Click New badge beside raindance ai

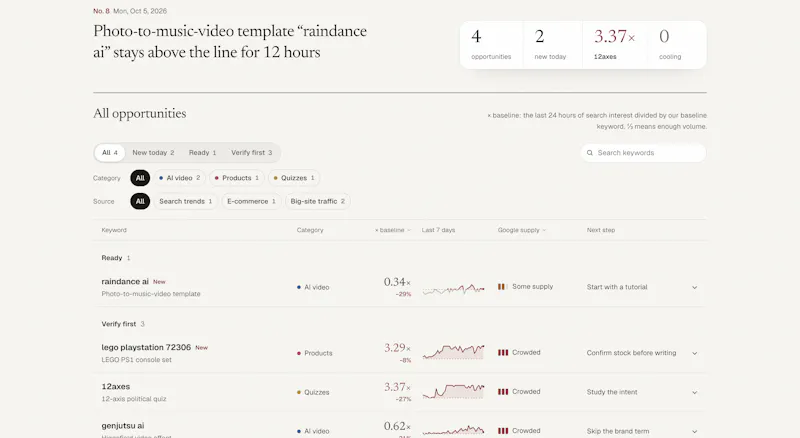[159, 282]
